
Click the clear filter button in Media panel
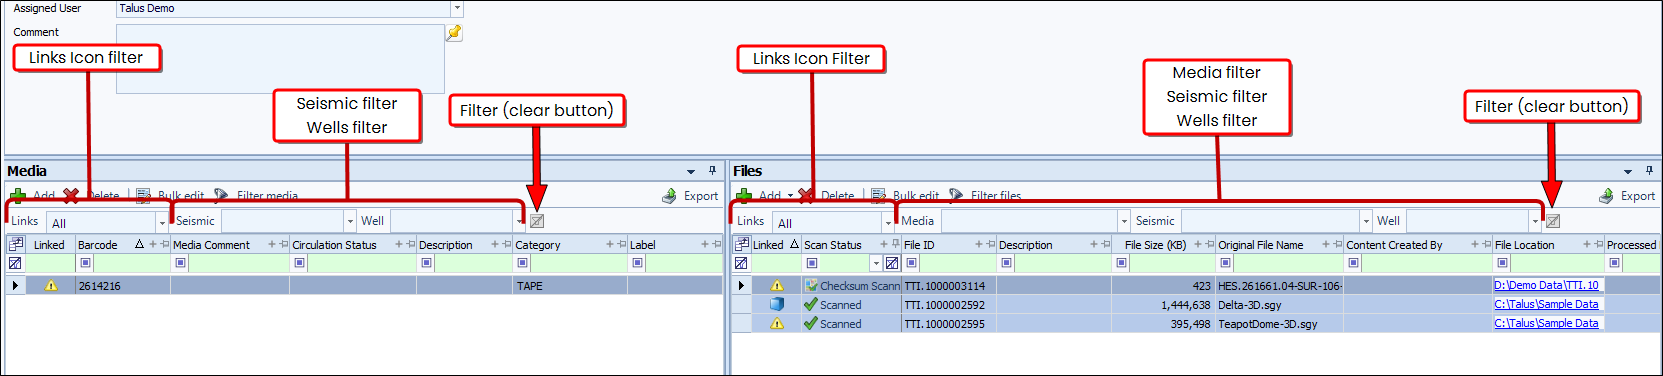point(537,221)
